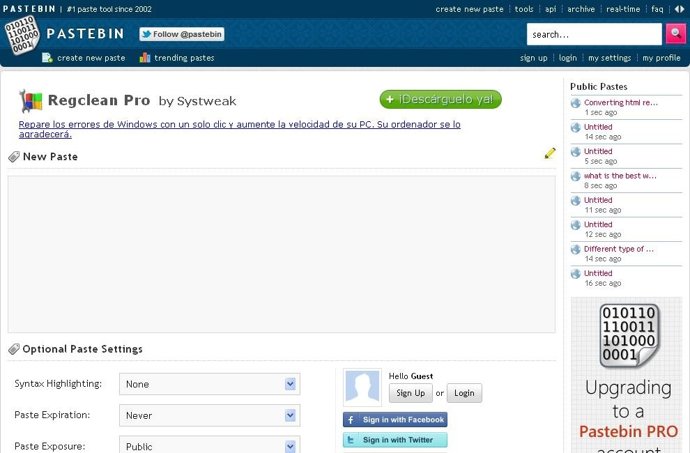Open the Paste Exposure dropdown
Screen dimensions: 690x453
[x=209, y=445]
